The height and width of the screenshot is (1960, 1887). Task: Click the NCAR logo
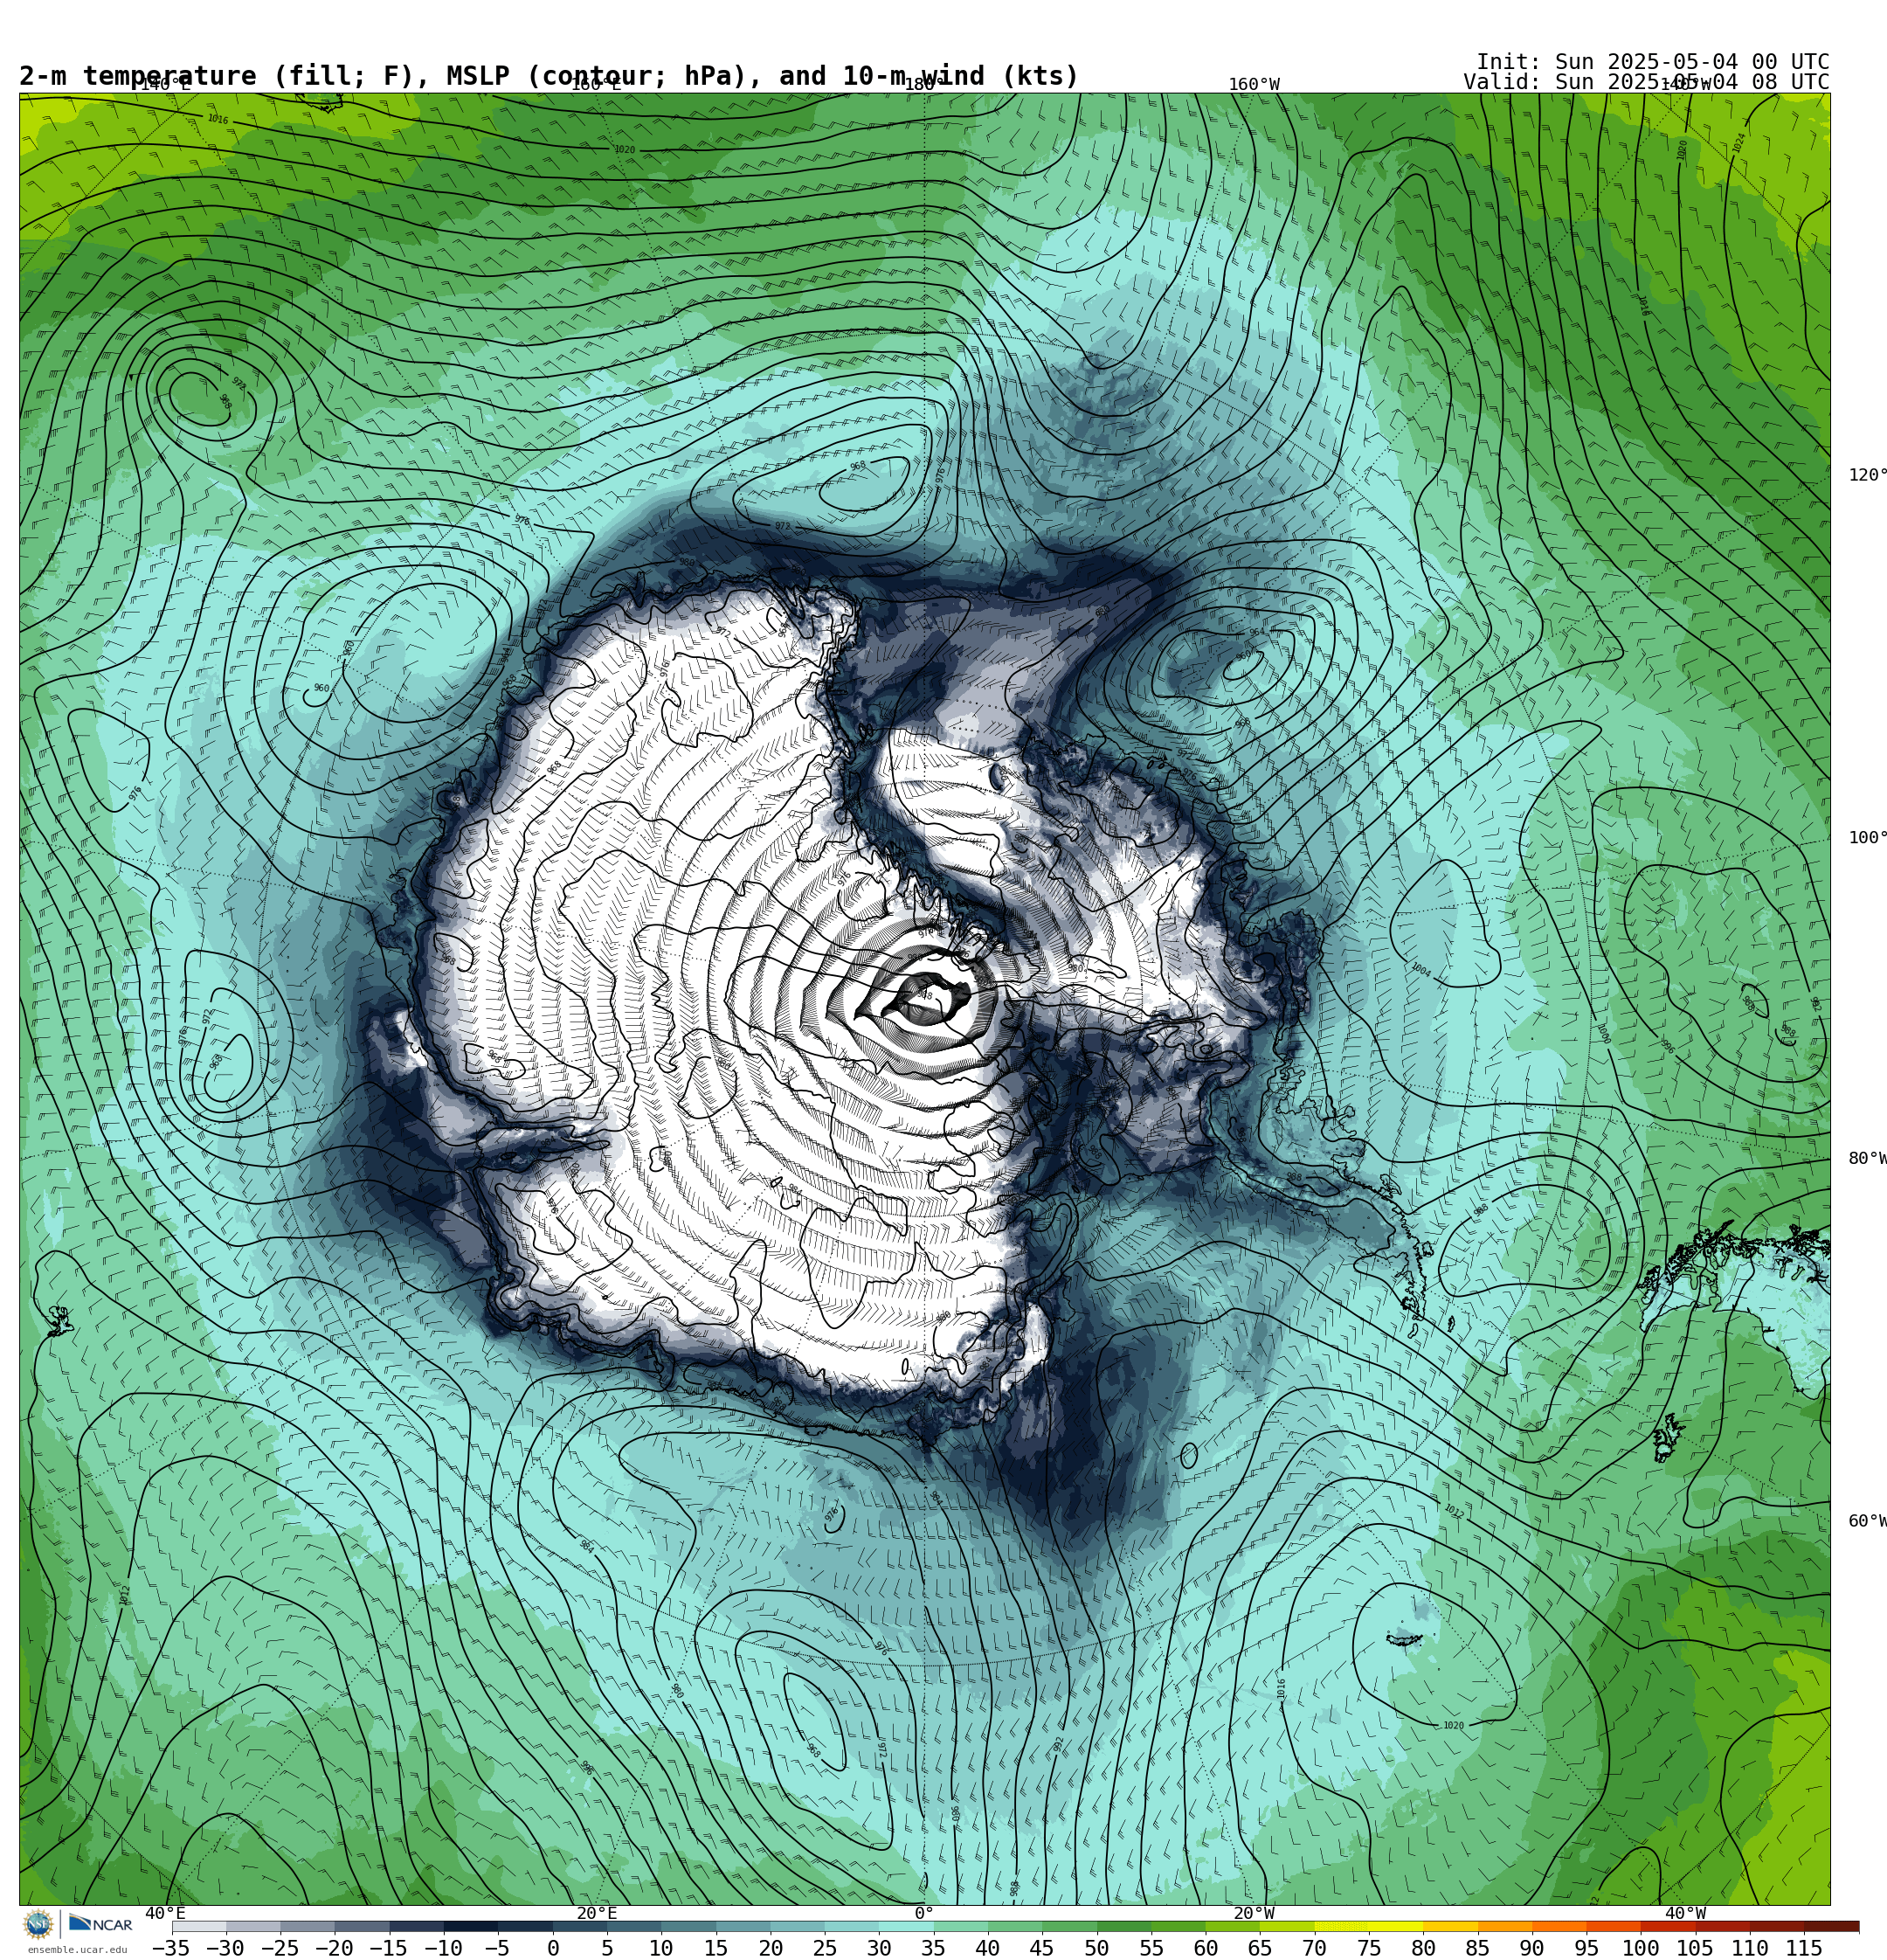click(x=100, y=1923)
